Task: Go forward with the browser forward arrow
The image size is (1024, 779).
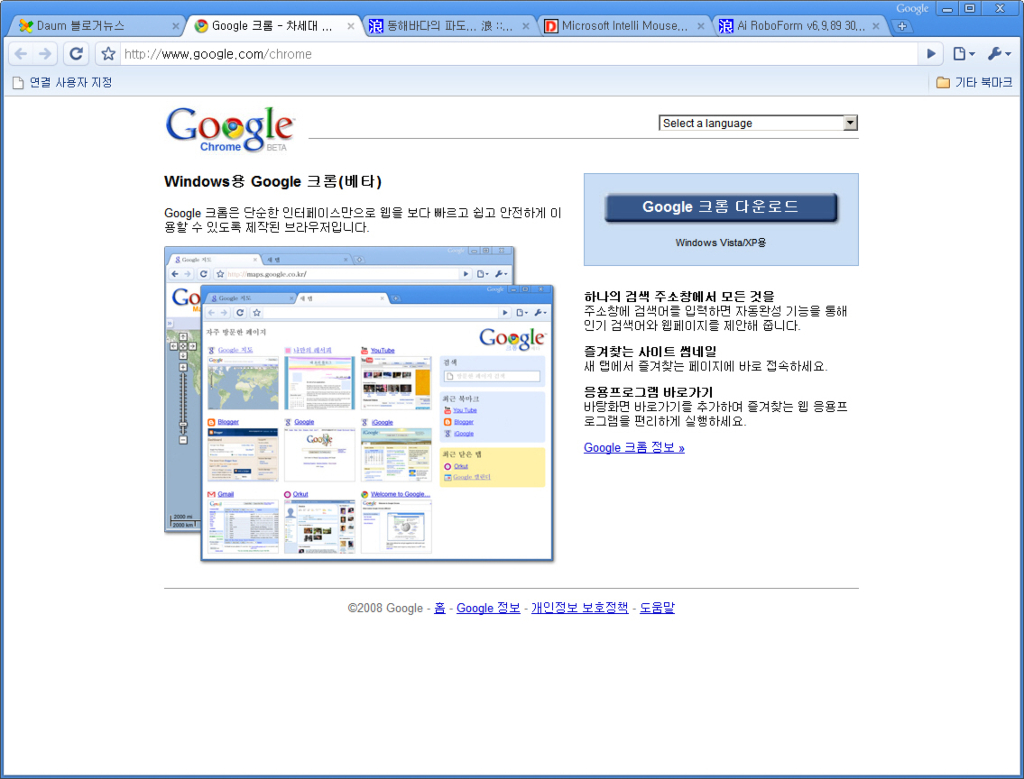Action: (x=45, y=54)
